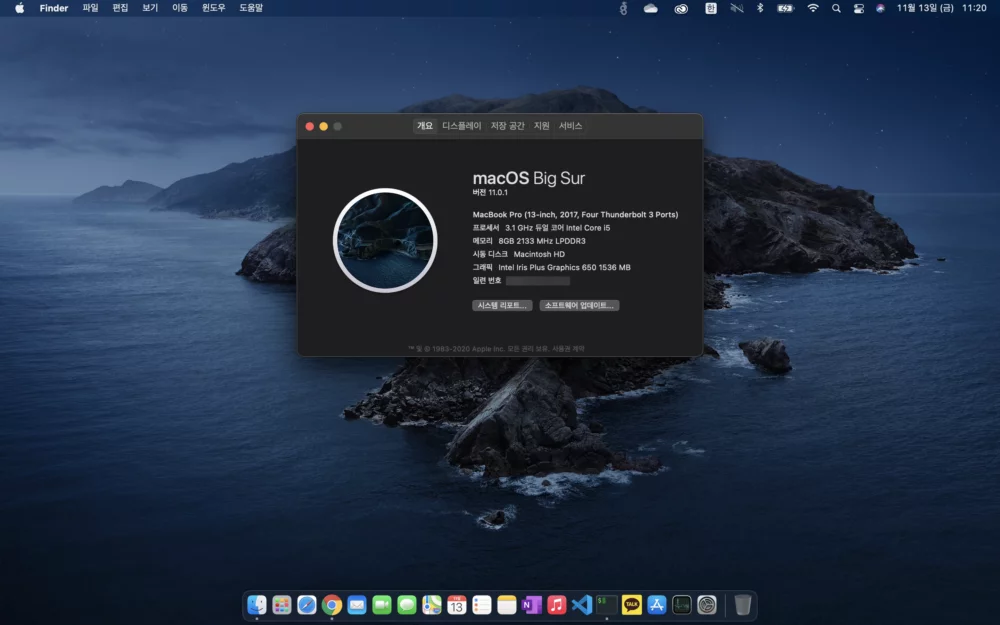This screenshot has height=625, width=1000.
Task: Click the 그래픽 Intel Iris Plus Graphics 650 line
Action: tap(552, 267)
